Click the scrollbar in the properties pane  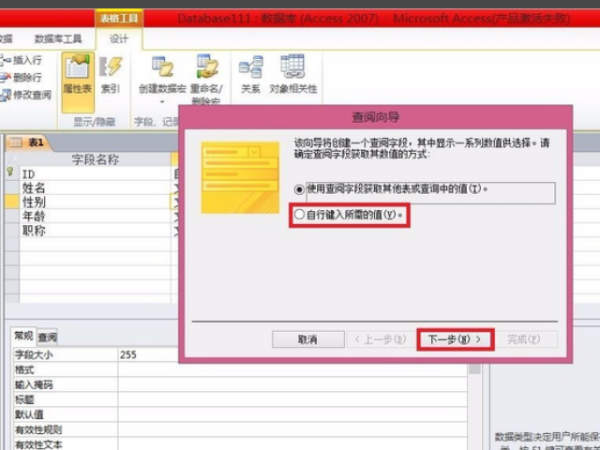tap(475, 406)
